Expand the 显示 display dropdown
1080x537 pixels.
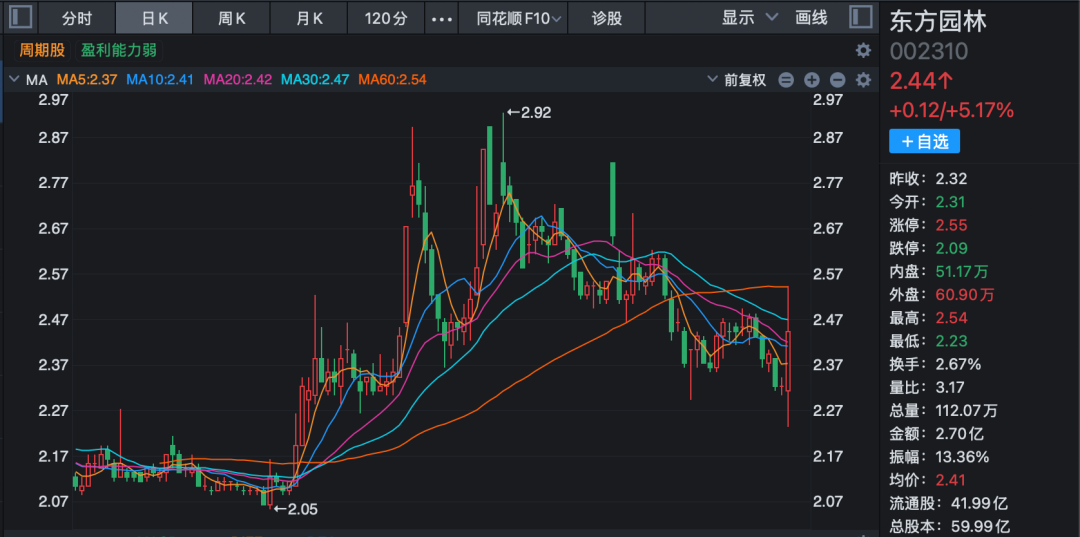(x=750, y=18)
